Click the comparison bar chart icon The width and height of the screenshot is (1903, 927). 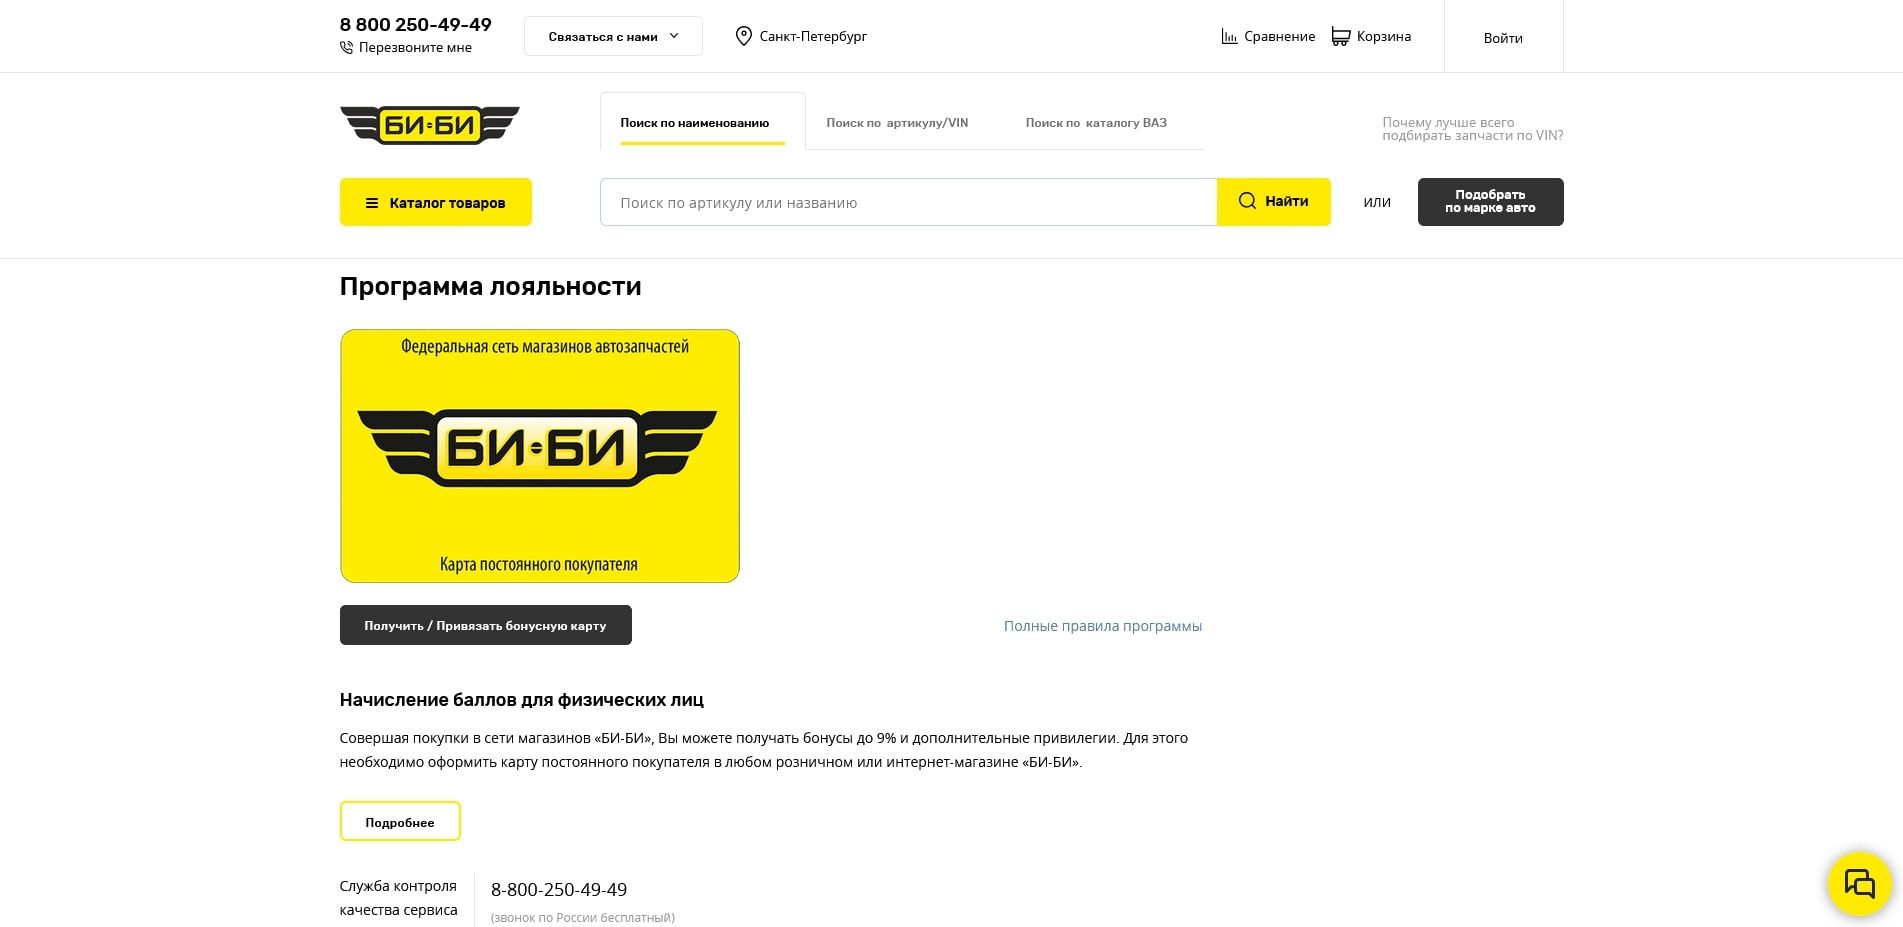1229,36
